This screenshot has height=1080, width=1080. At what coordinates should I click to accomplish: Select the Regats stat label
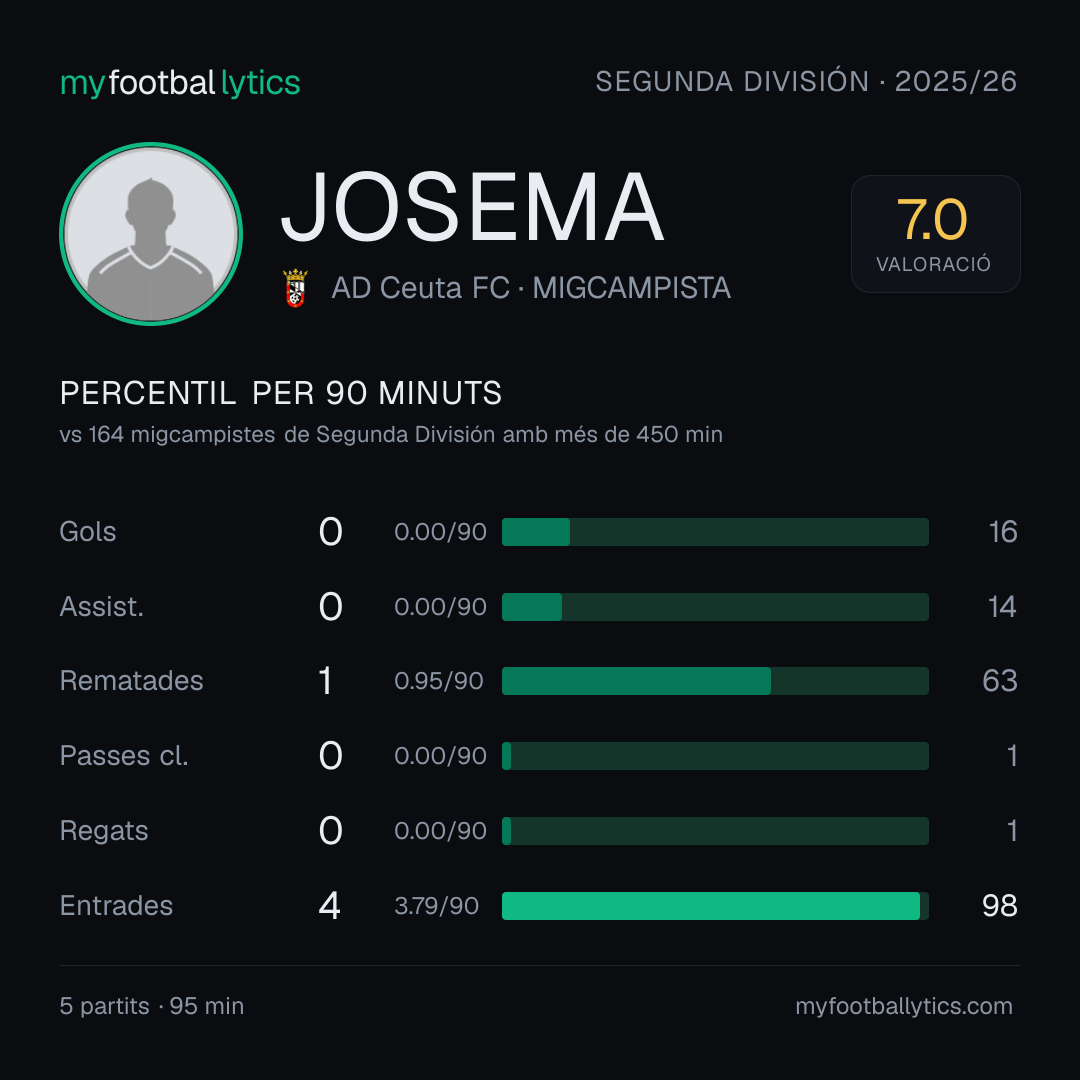point(104,831)
